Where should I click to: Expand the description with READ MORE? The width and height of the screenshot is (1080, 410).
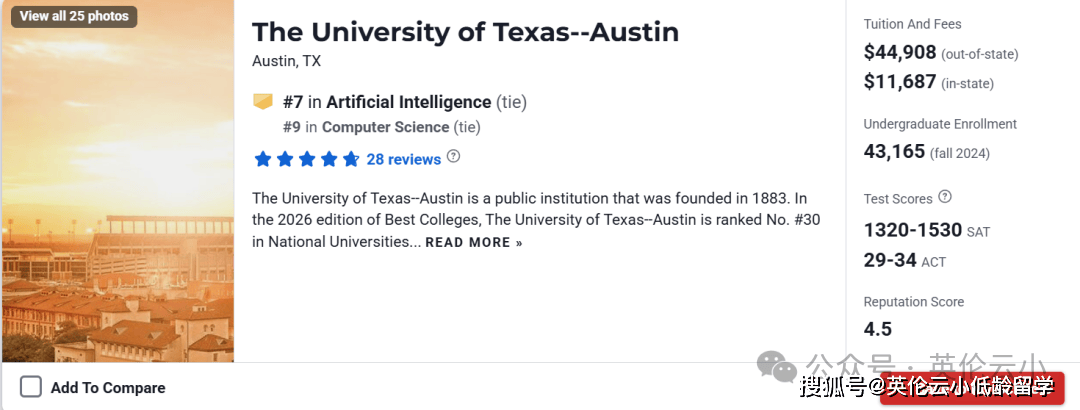pos(473,242)
